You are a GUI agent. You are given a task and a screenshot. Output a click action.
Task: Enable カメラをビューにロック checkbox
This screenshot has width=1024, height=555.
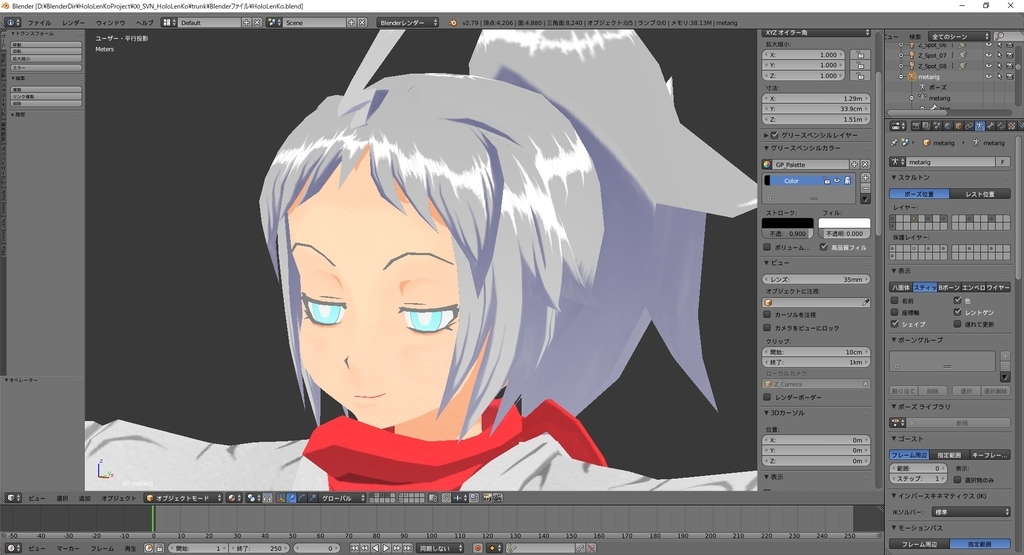(x=767, y=328)
